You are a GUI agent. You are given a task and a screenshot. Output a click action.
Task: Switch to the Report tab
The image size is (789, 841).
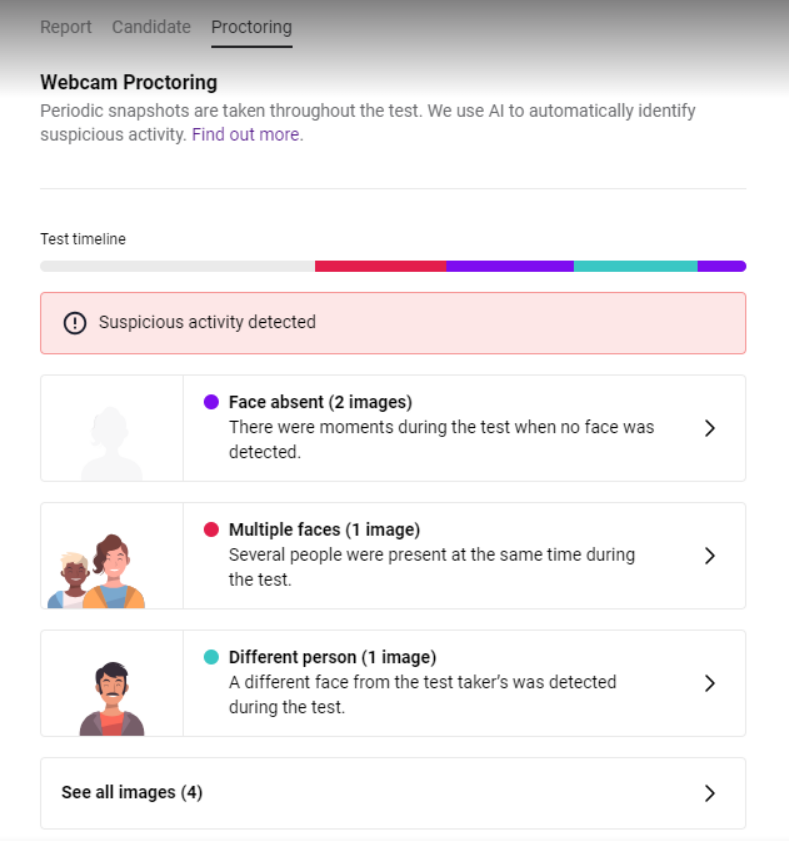click(x=66, y=27)
